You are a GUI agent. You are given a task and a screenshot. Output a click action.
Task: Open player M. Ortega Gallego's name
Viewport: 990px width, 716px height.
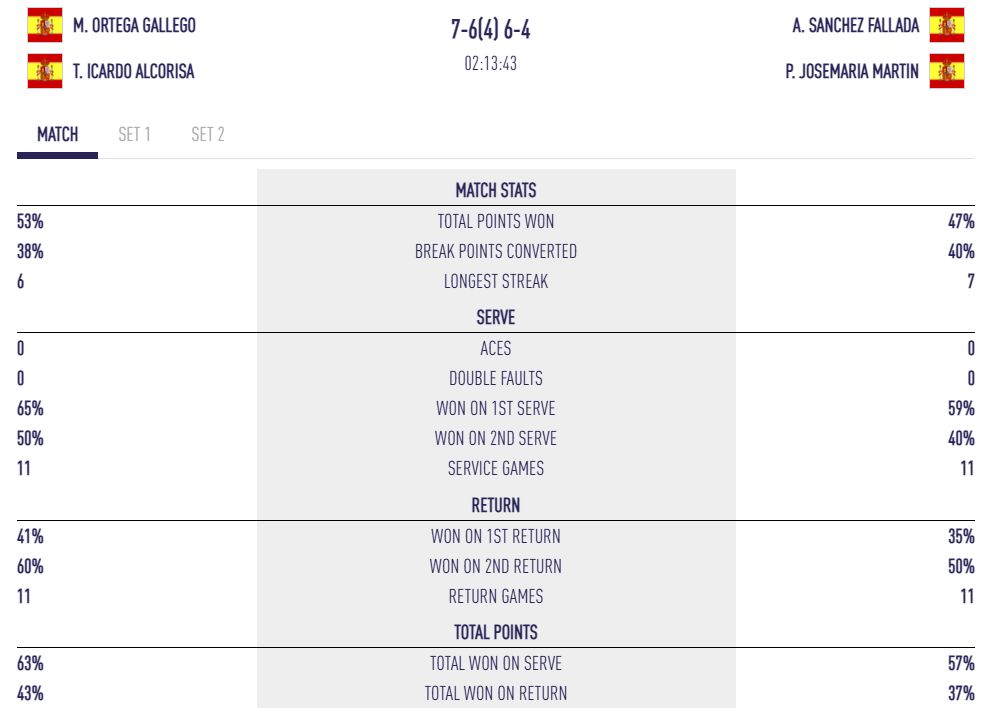tap(134, 25)
